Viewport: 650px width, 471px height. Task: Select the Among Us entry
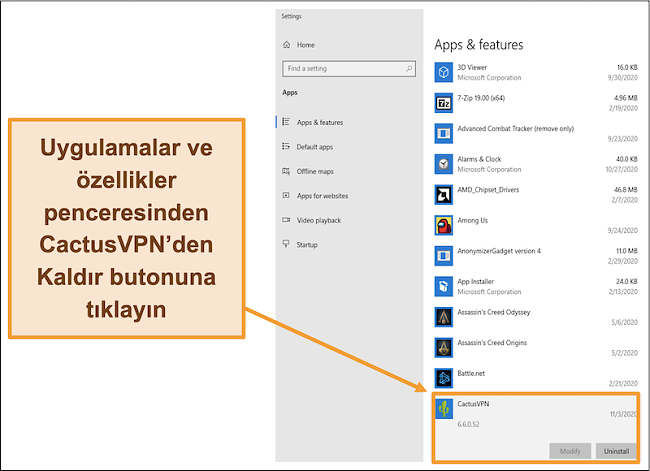(473, 221)
